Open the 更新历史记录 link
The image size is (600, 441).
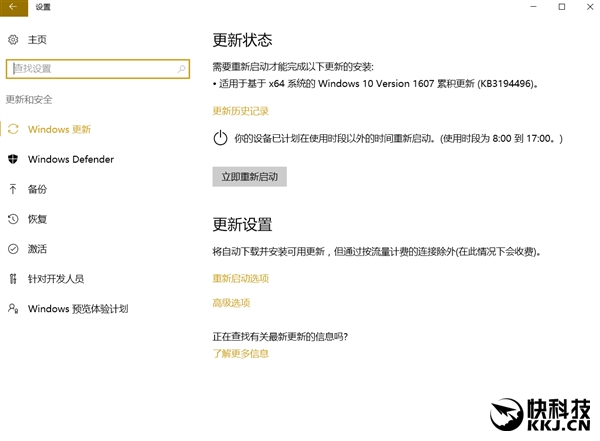(241, 111)
